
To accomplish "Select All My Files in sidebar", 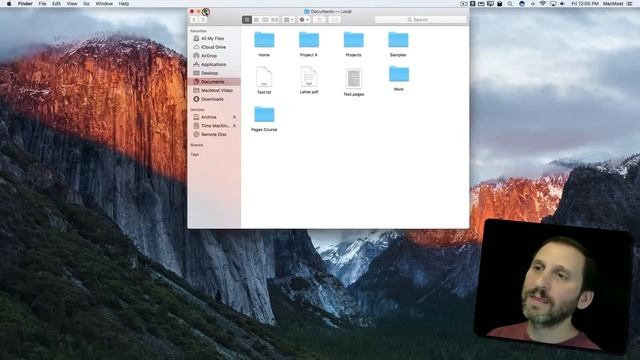I will pyautogui.click(x=214, y=38).
